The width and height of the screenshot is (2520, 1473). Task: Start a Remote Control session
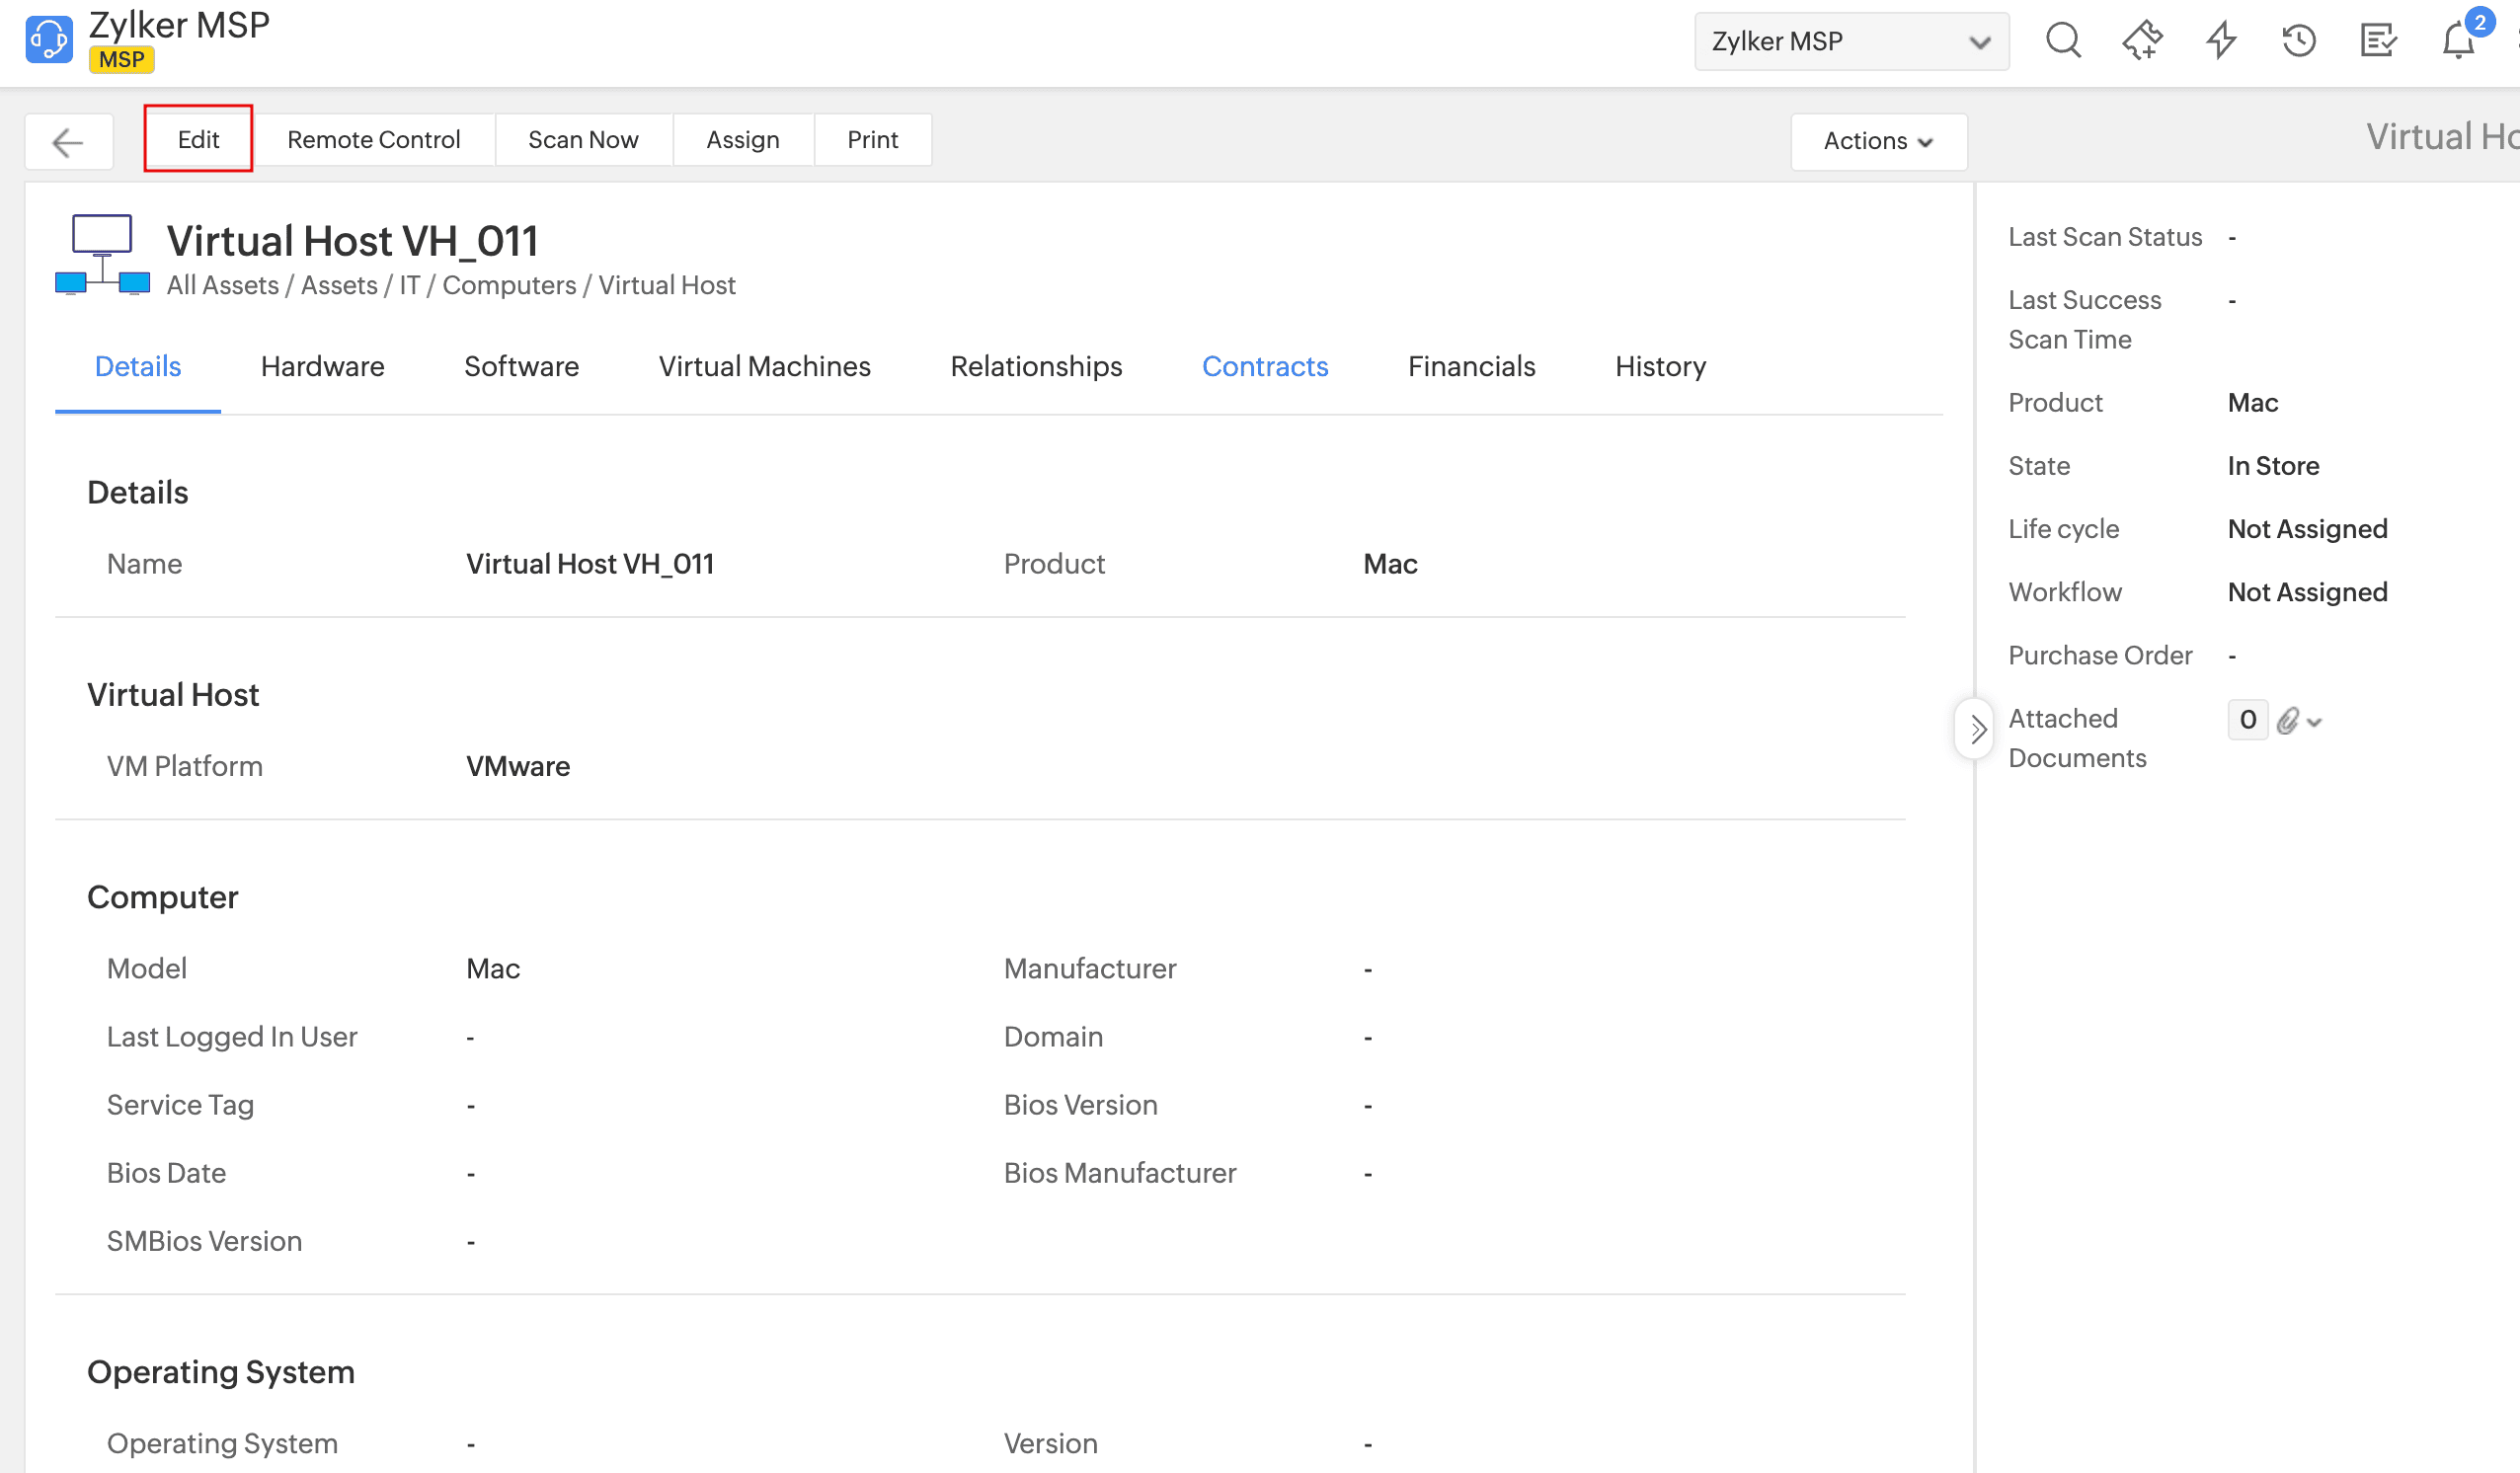pyautogui.click(x=373, y=139)
